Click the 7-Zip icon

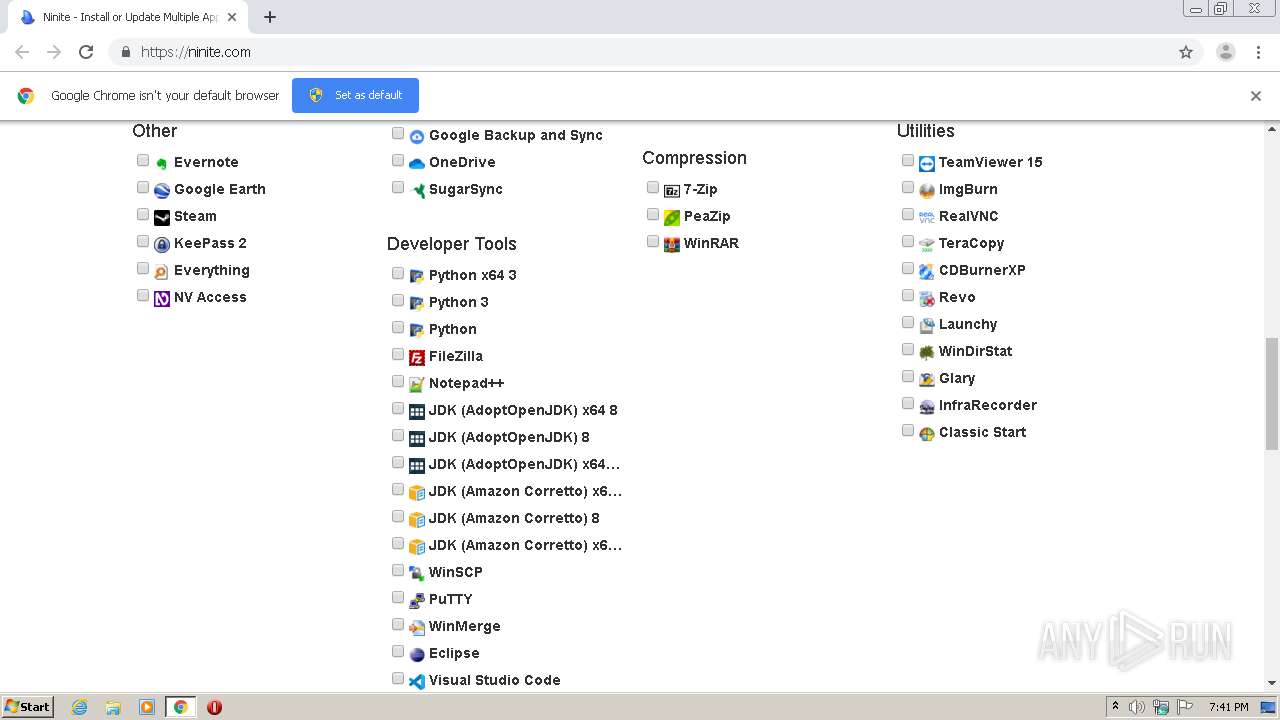tap(672, 190)
